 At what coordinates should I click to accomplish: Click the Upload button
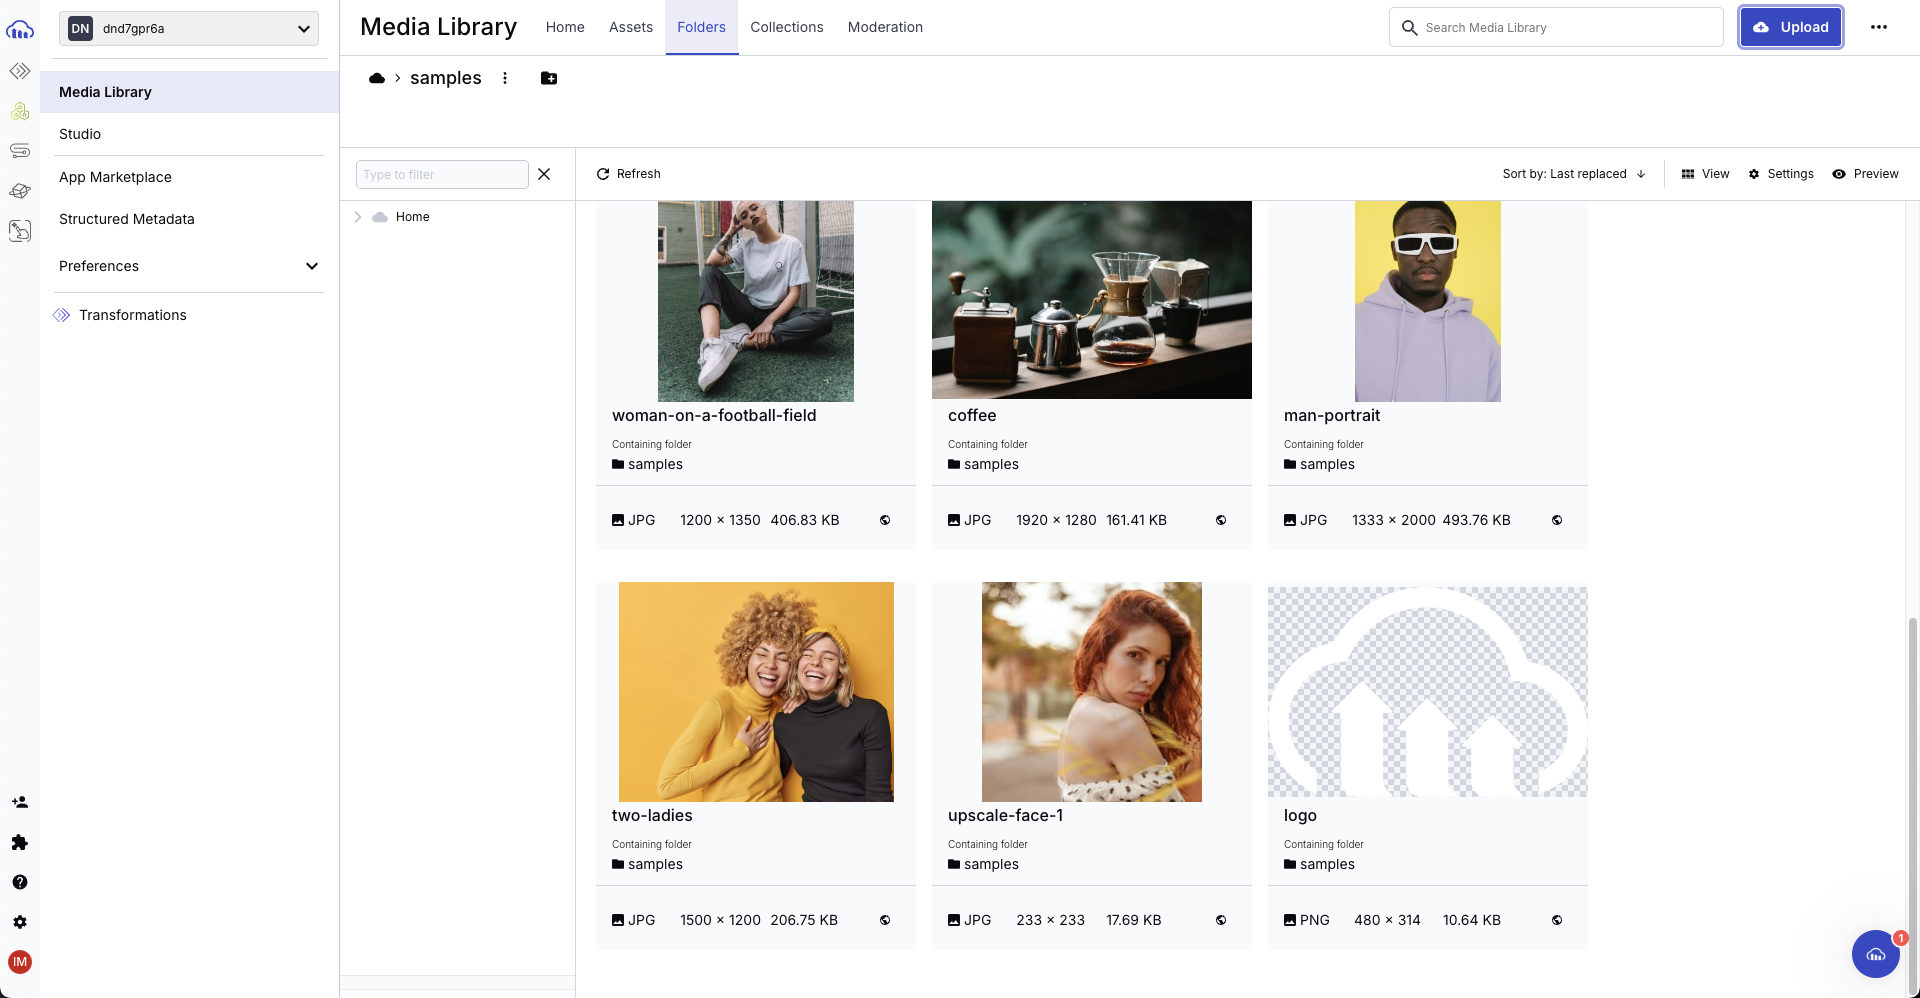pos(1790,27)
